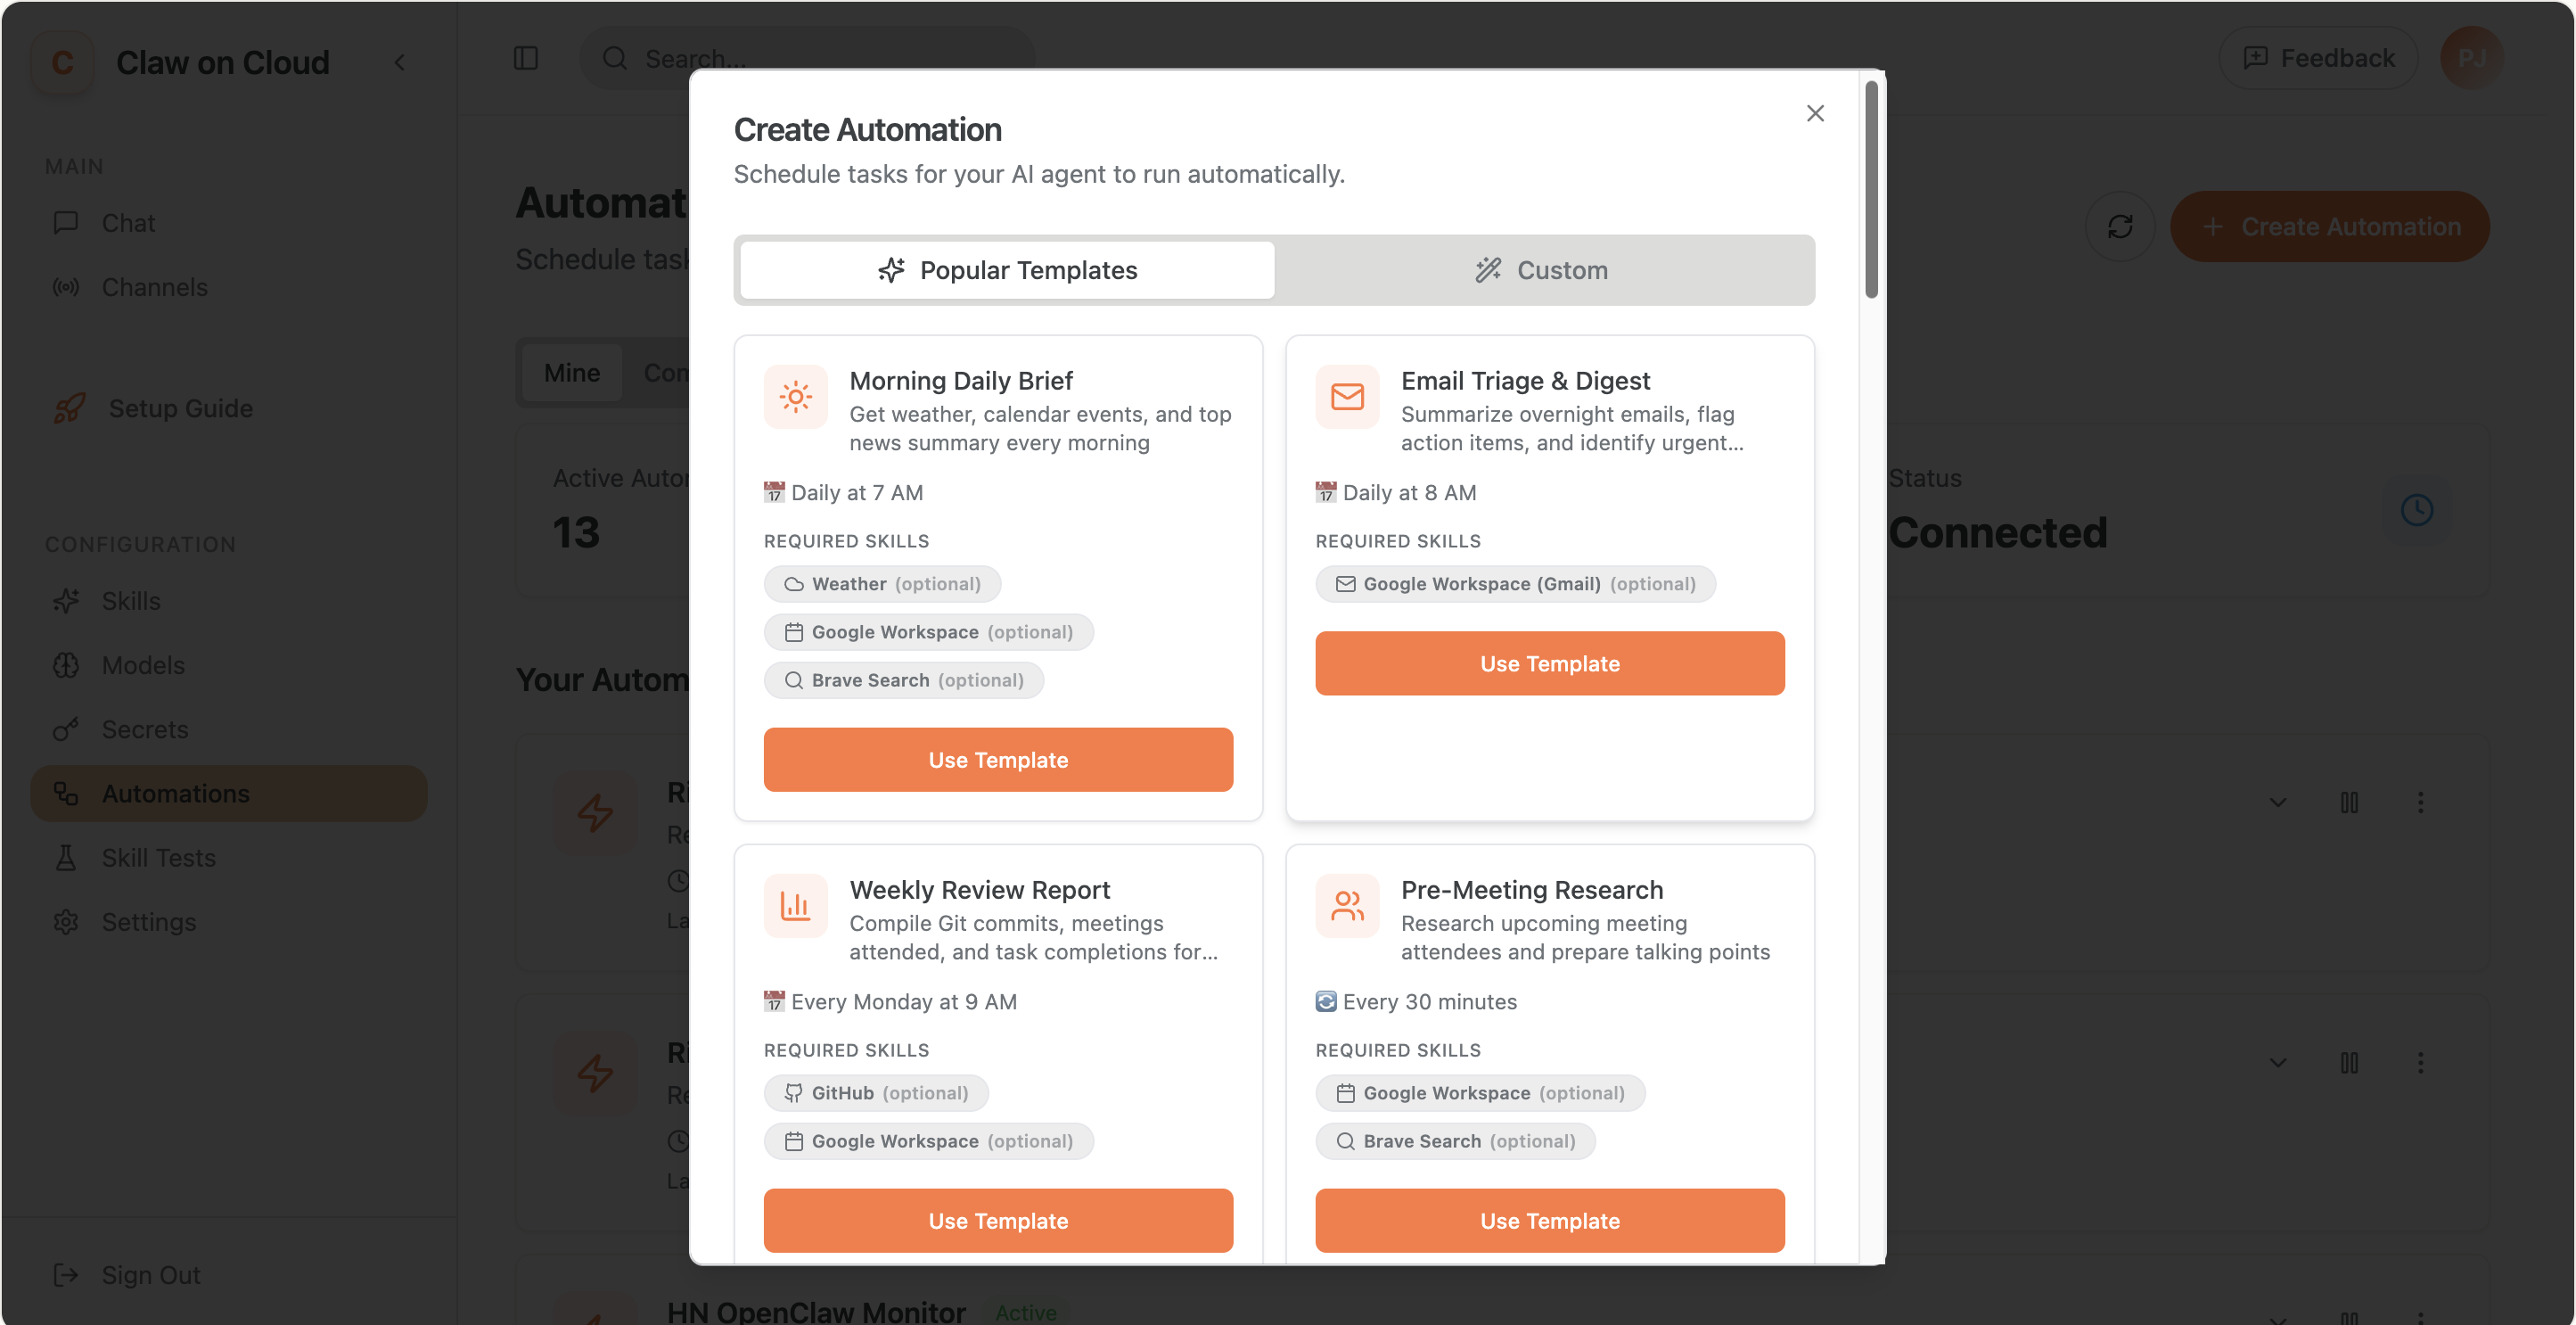Pause the first automation with pause icon
Image resolution: width=2576 pixels, height=1325 pixels.
2351,802
